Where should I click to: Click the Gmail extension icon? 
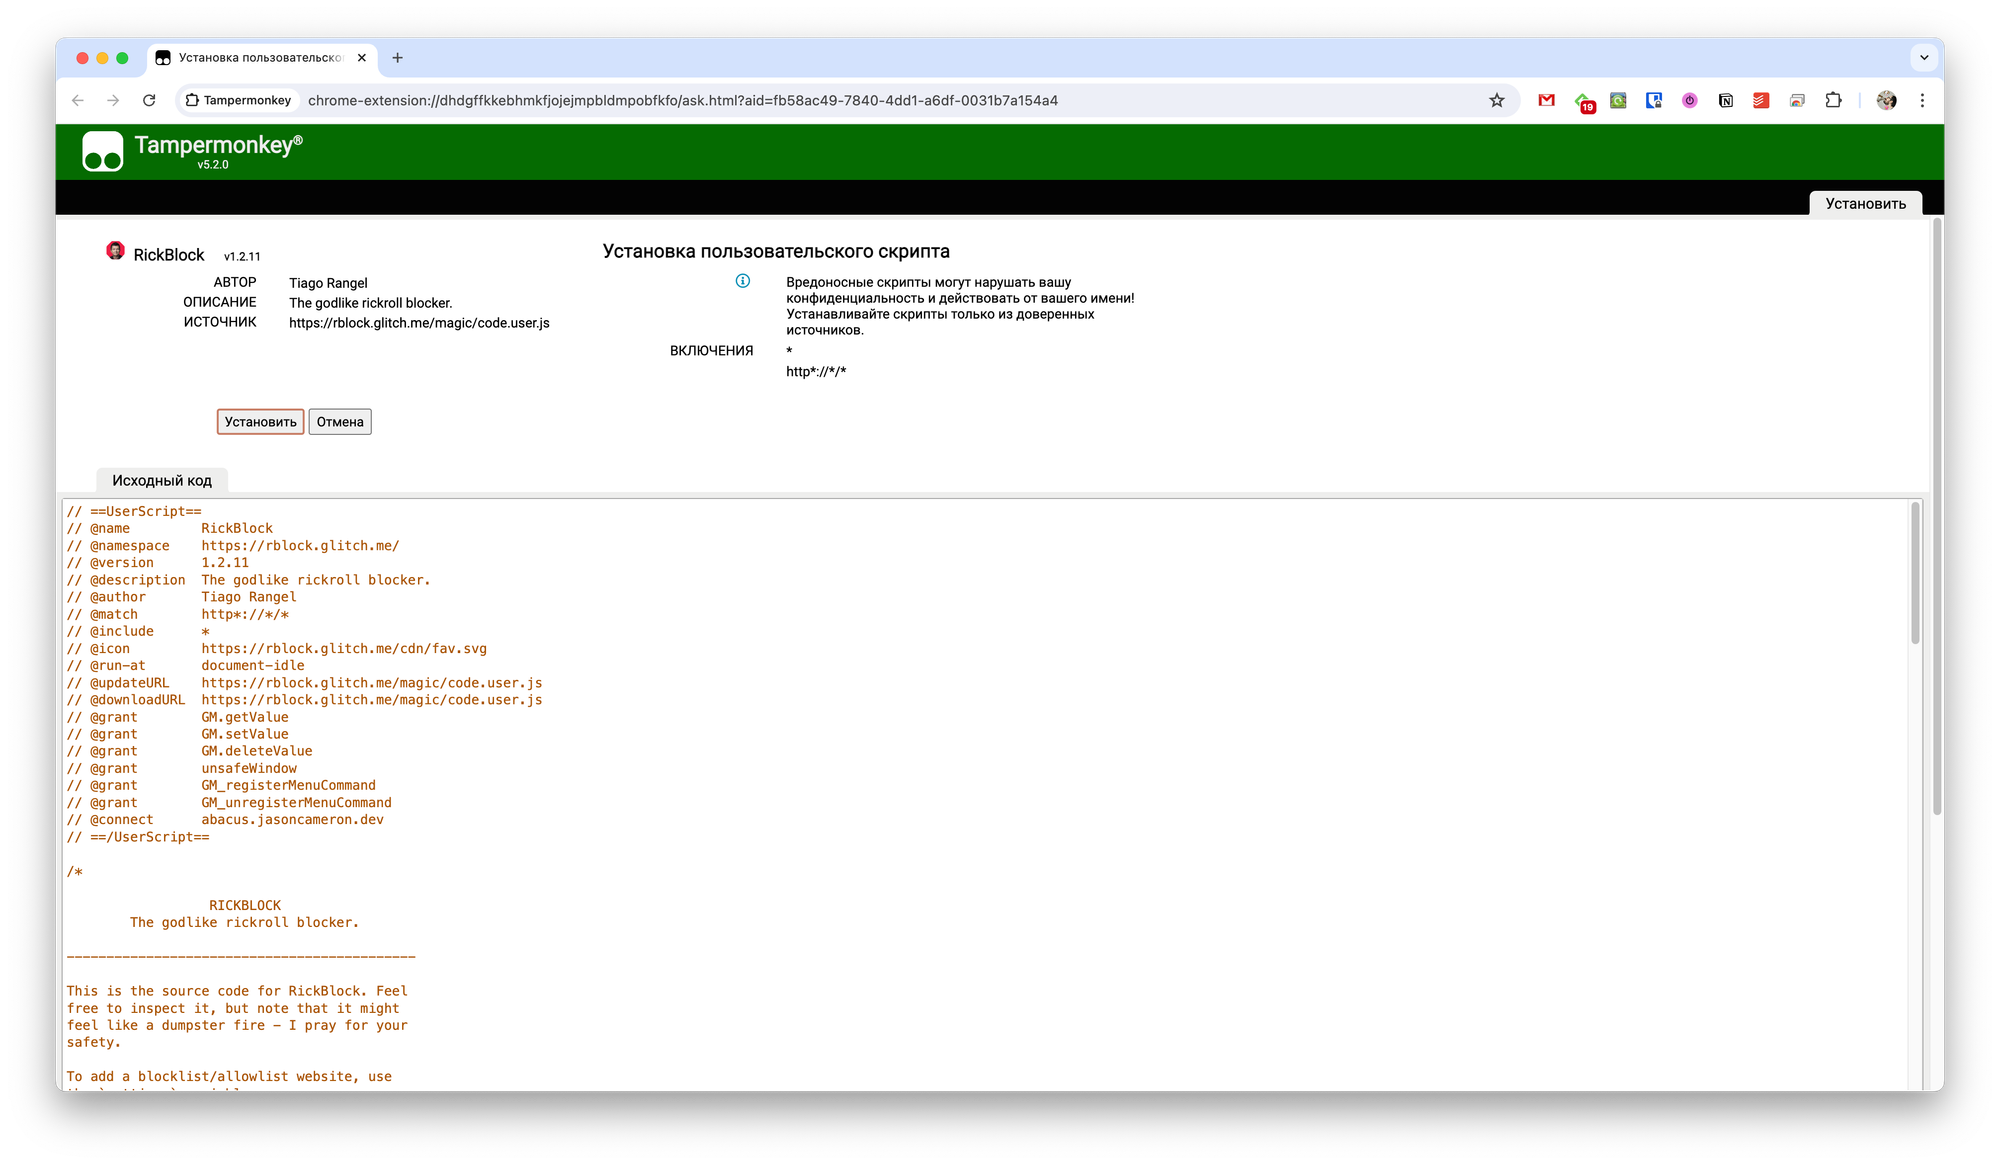[x=1546, y=100]
